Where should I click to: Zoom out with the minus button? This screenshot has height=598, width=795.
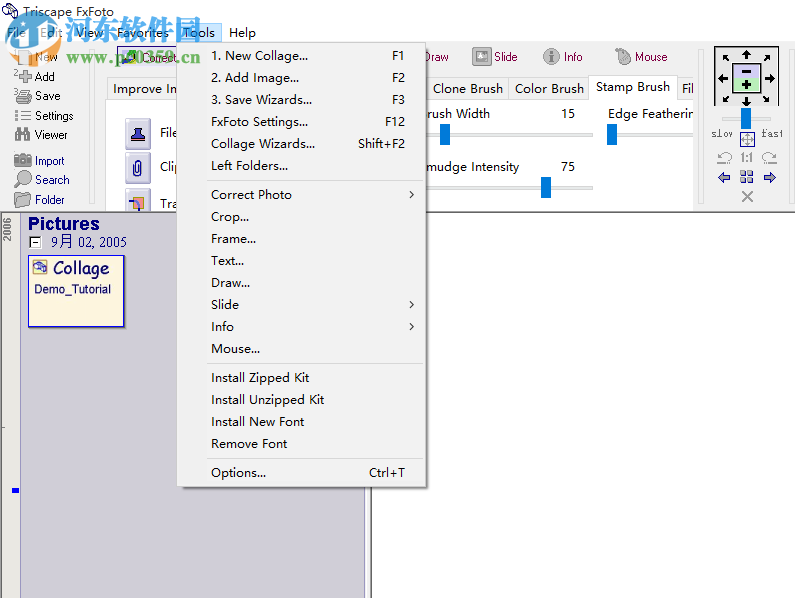[x=746, y=72]
